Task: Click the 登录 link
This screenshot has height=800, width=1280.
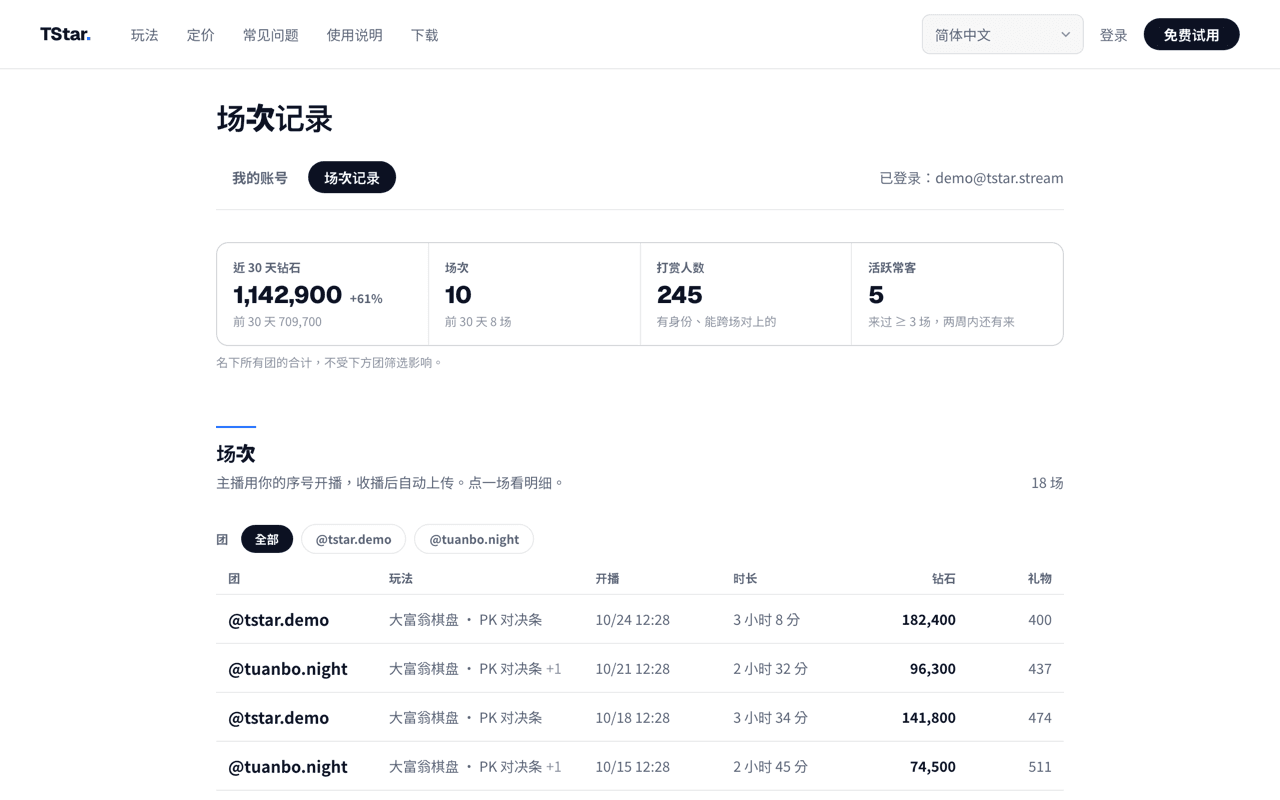Action: point(1114,35)
